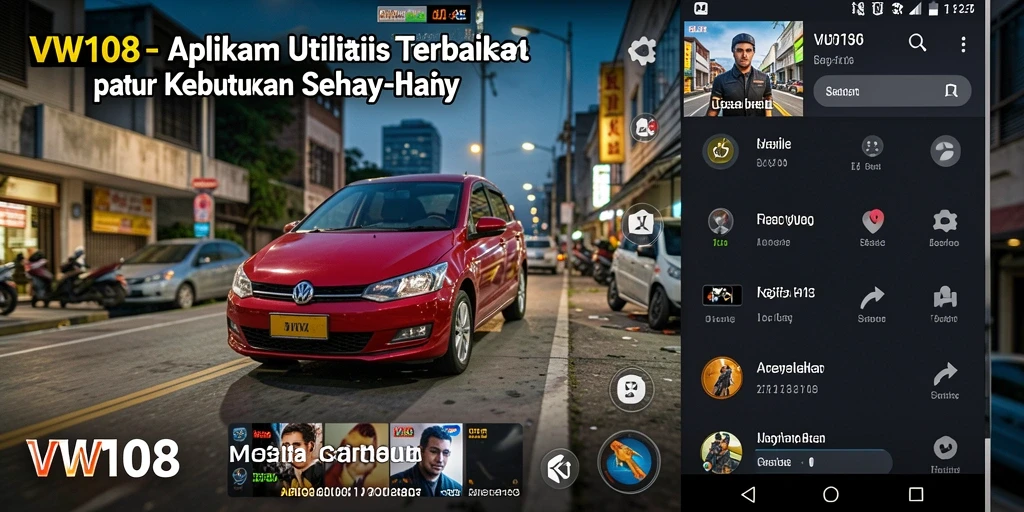Image resolution: width=1024 pixels, height=512 pixels.
Task: Tap the armchair-shaped icon in Nojlia H13 row
Action: tap(944, 297)
